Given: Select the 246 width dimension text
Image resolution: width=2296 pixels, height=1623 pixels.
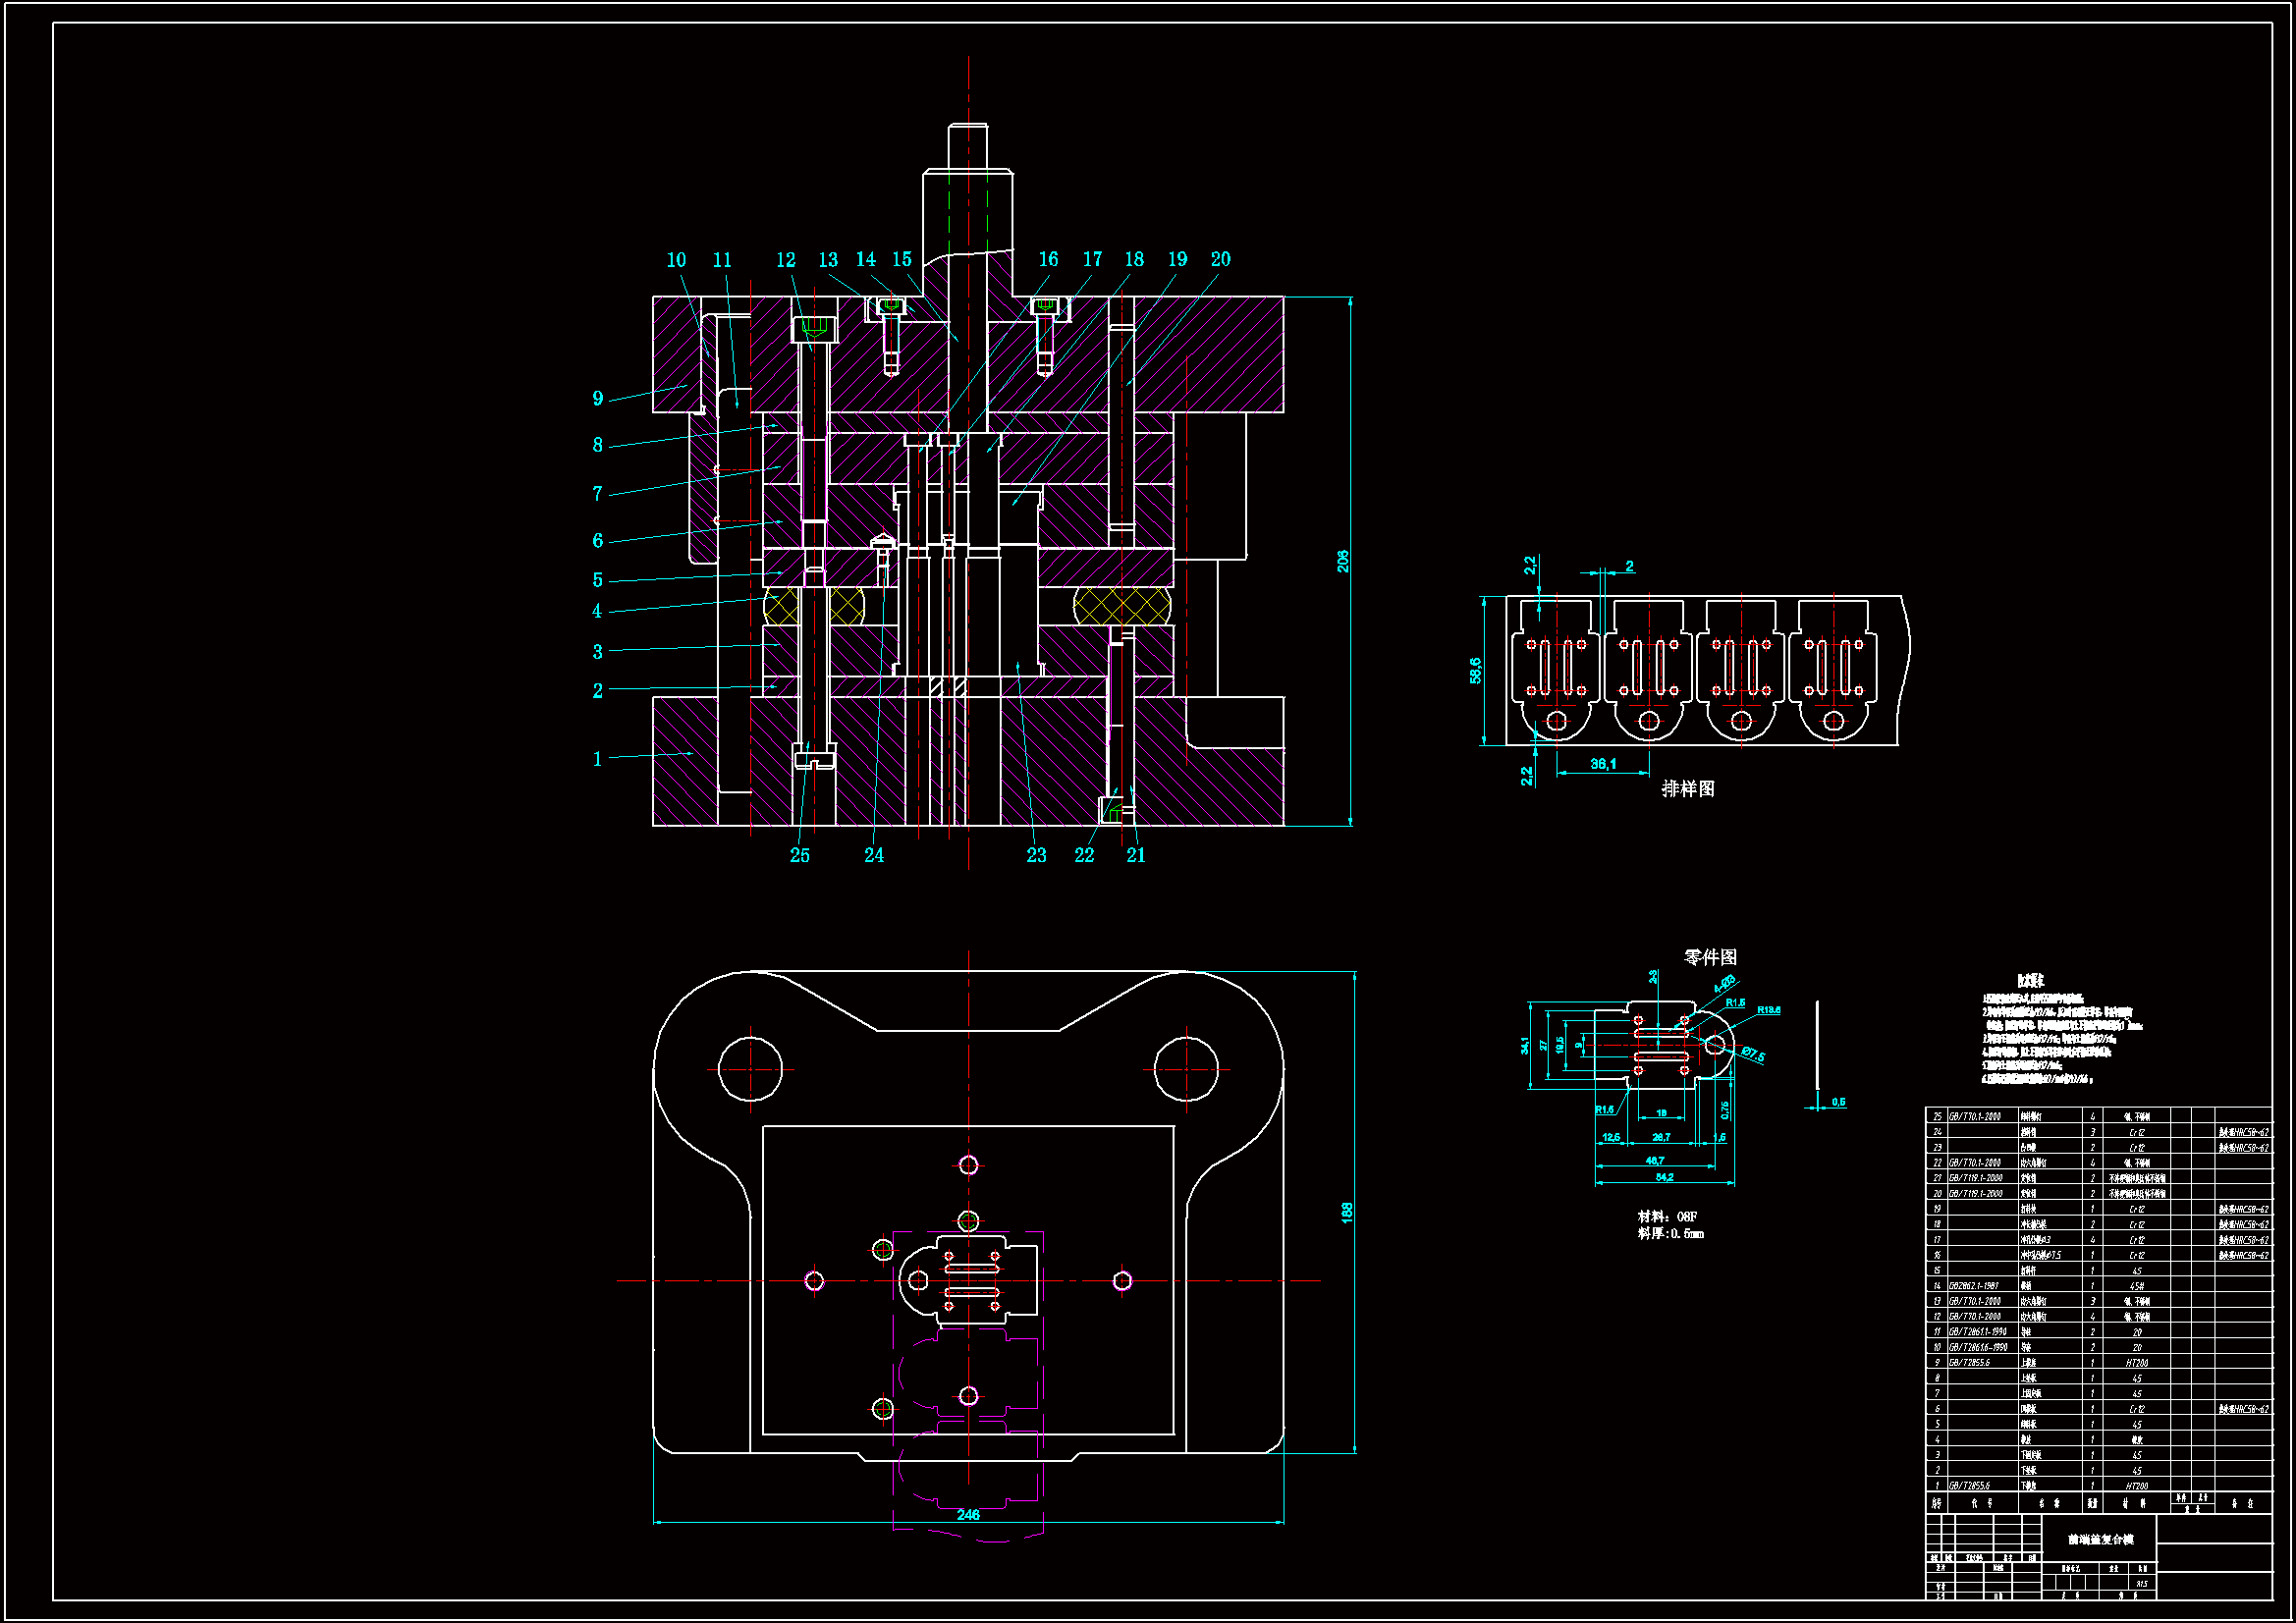Looking at the screenshot, I should pyautogui.click(x=968, y=1514).
